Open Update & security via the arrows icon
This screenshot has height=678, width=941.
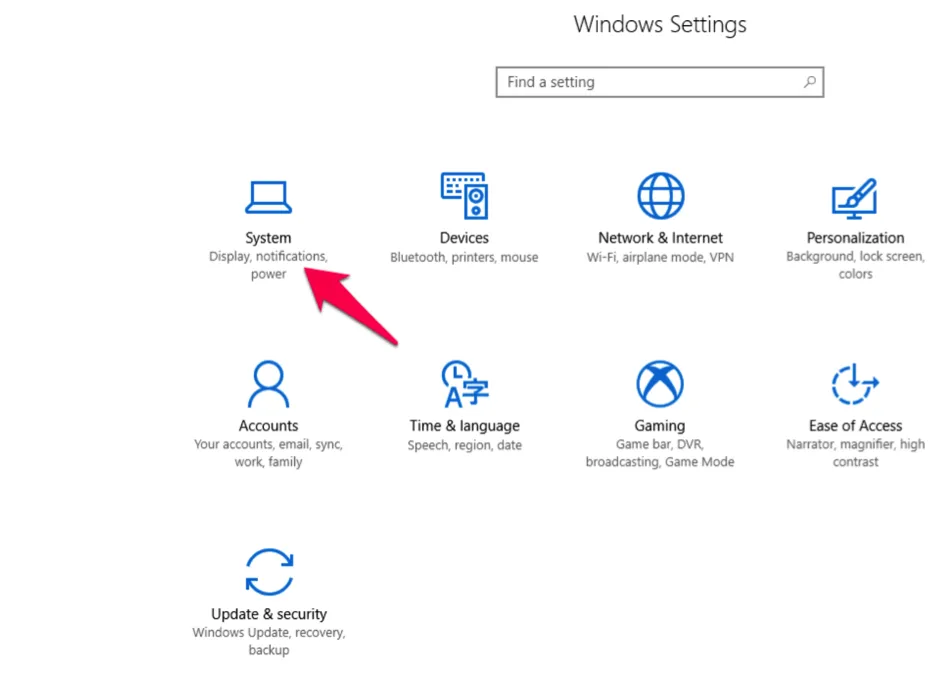point(268,571)
